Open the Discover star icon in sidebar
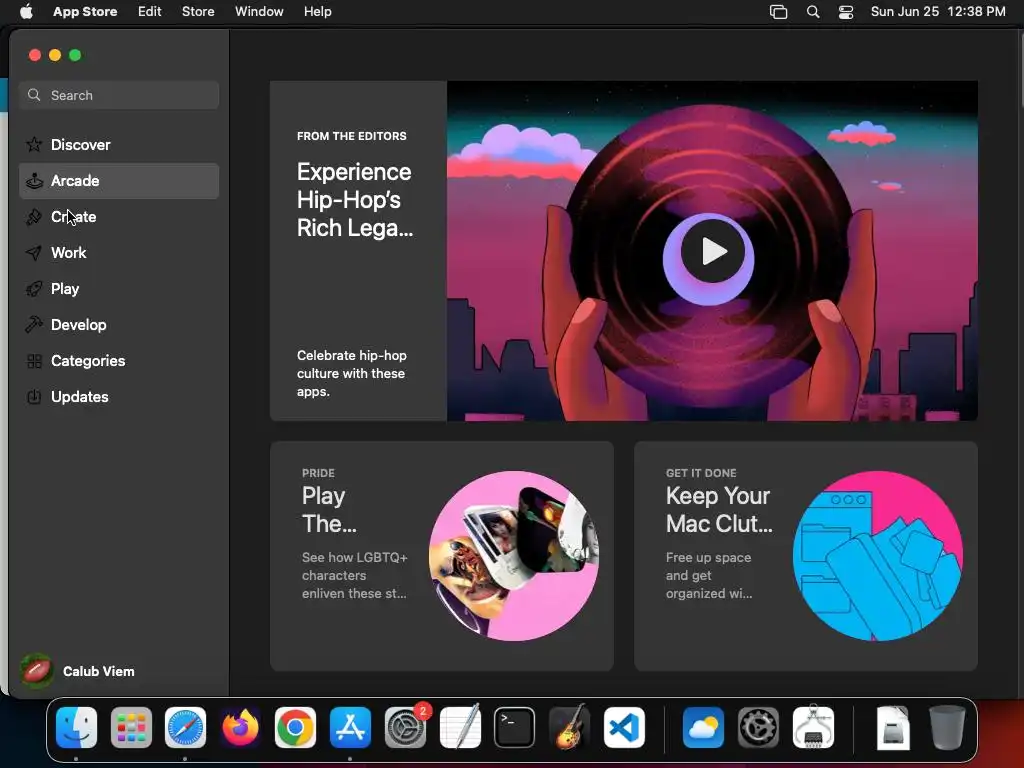This screenshot has width=1024, height=768. (x=34, y=144)
